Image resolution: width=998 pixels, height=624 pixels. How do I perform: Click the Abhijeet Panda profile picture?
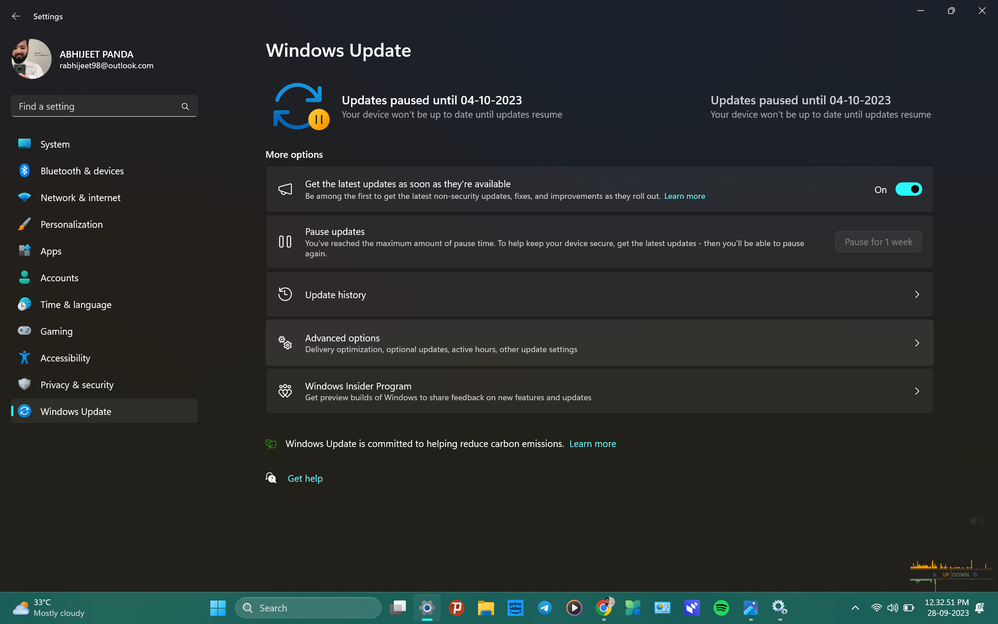point(31,59)
